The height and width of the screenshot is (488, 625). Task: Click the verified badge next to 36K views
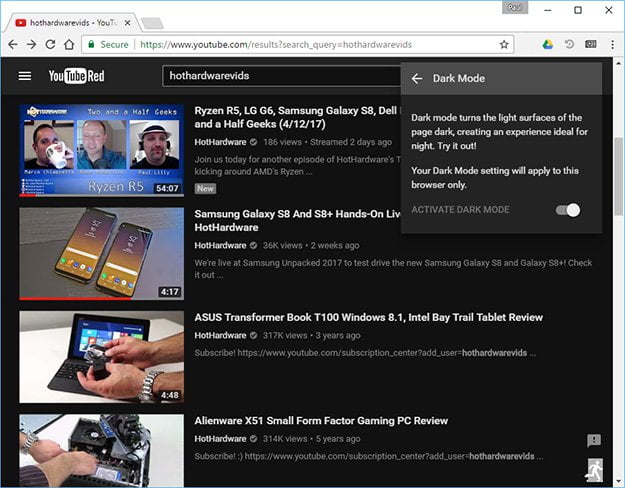point(254,245)
